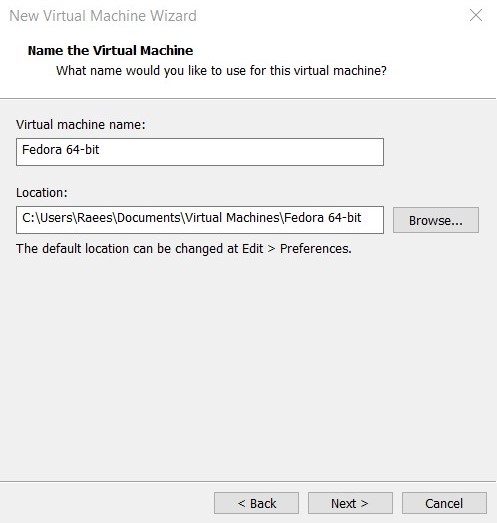Click inside the Location path field

[x=200, y=220]
